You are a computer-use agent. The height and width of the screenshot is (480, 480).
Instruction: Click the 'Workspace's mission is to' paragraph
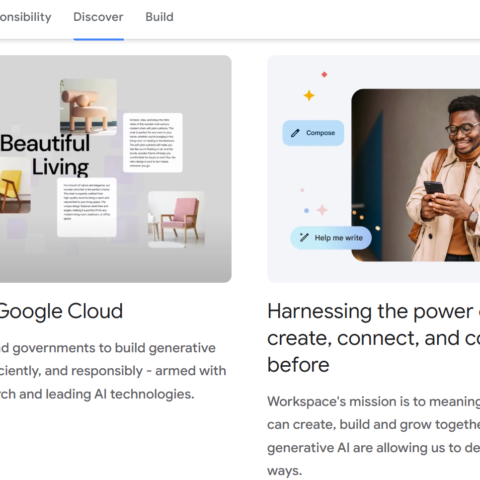pos(374,436)
